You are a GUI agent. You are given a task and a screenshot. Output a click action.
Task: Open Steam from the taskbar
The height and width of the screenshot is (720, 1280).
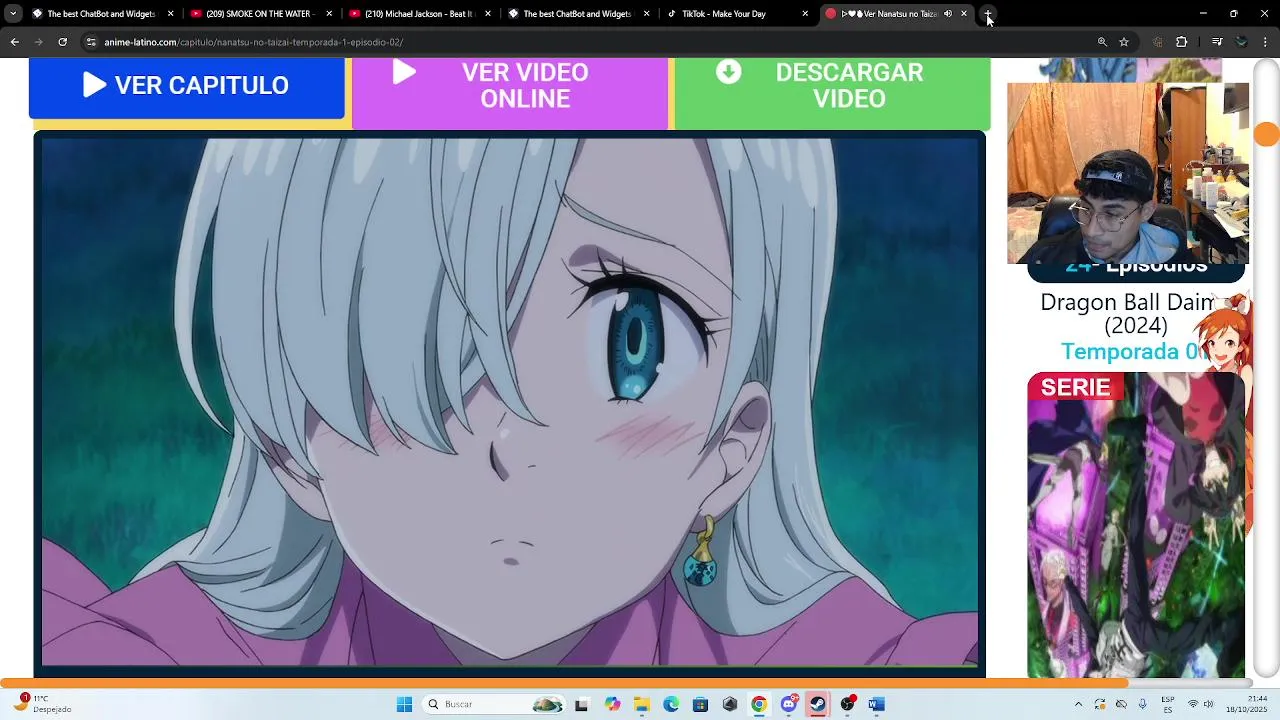[x=818, y=704]
